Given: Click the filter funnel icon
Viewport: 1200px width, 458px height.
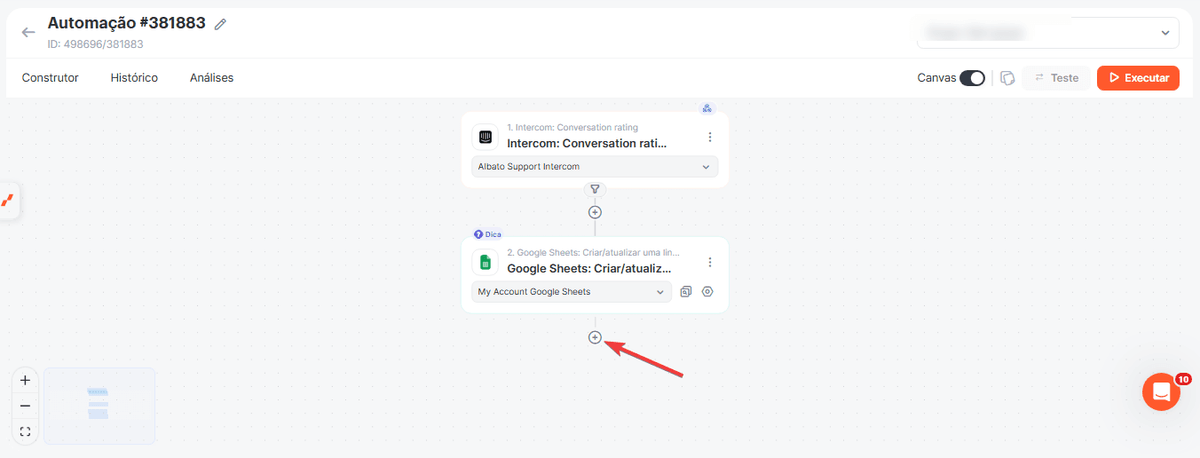Looking at the screenshot, I should tap(595, 189).
